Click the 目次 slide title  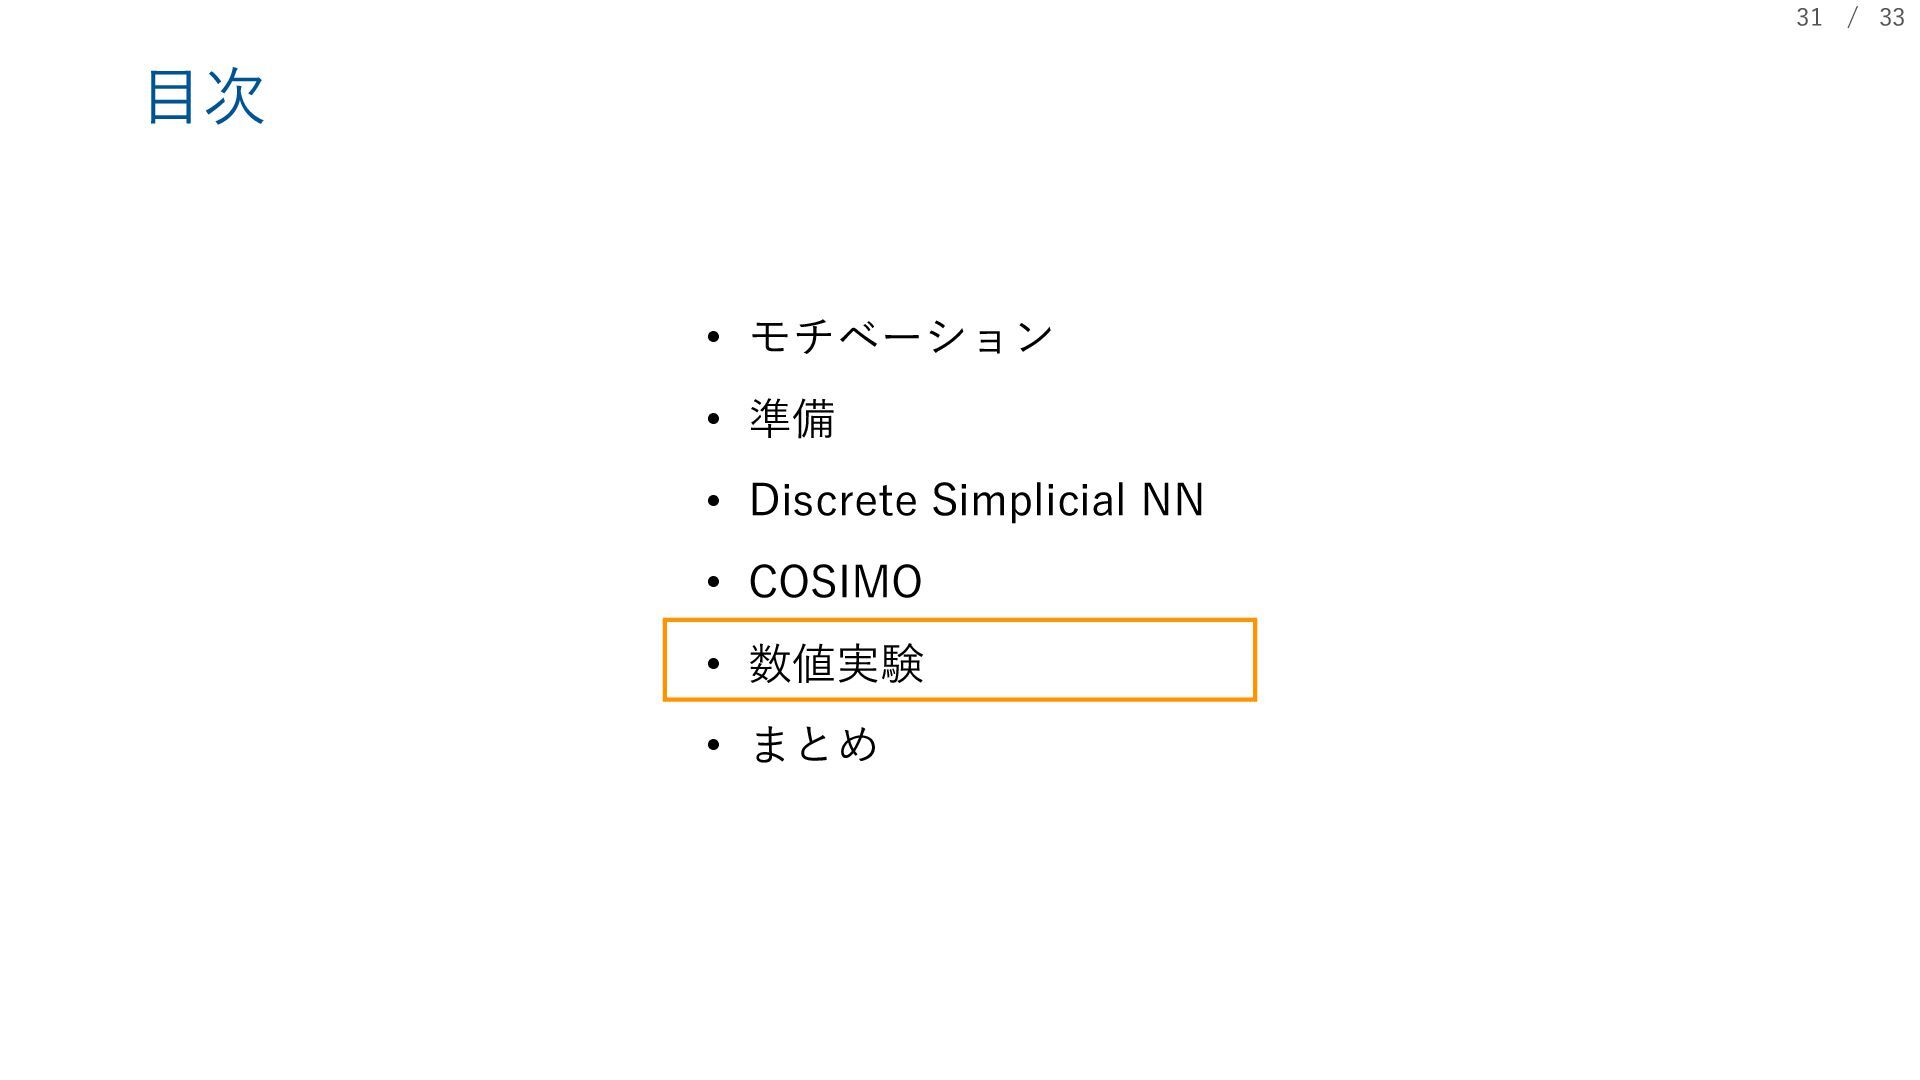pos(205,97)
